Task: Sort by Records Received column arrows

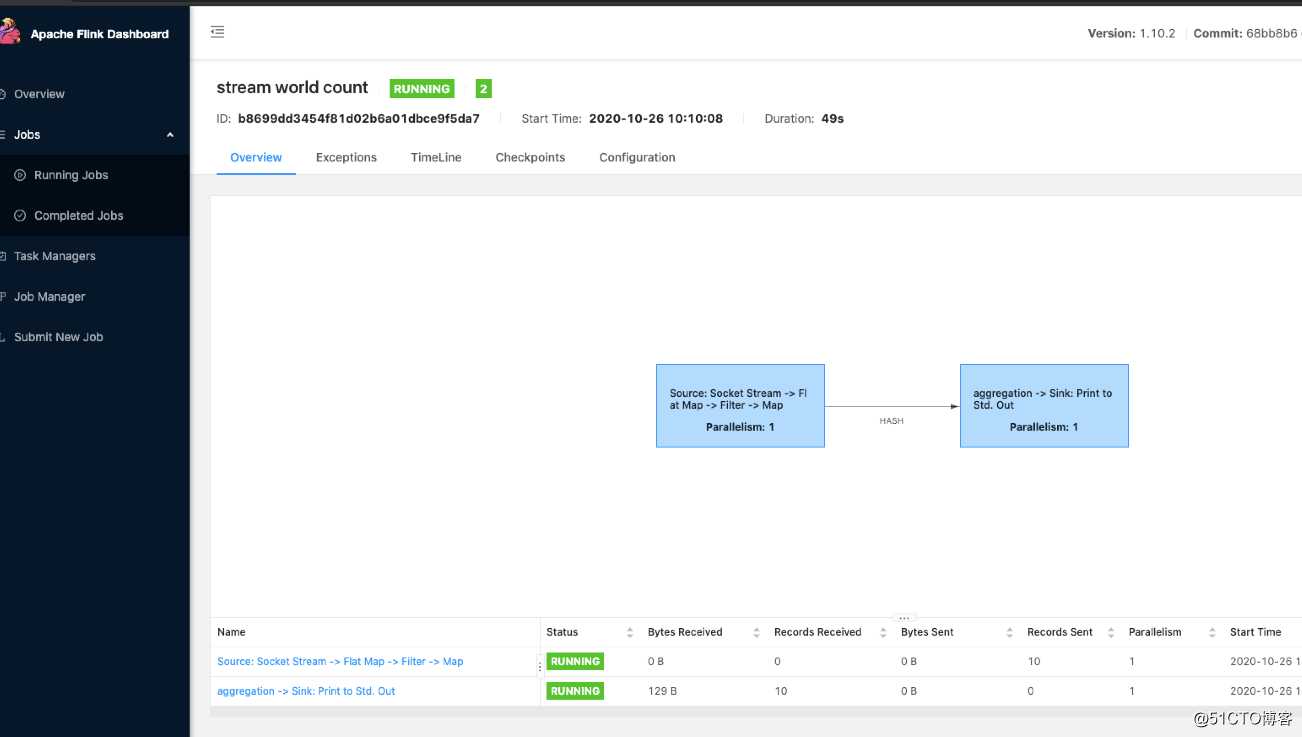Action: tap(884, 632)
